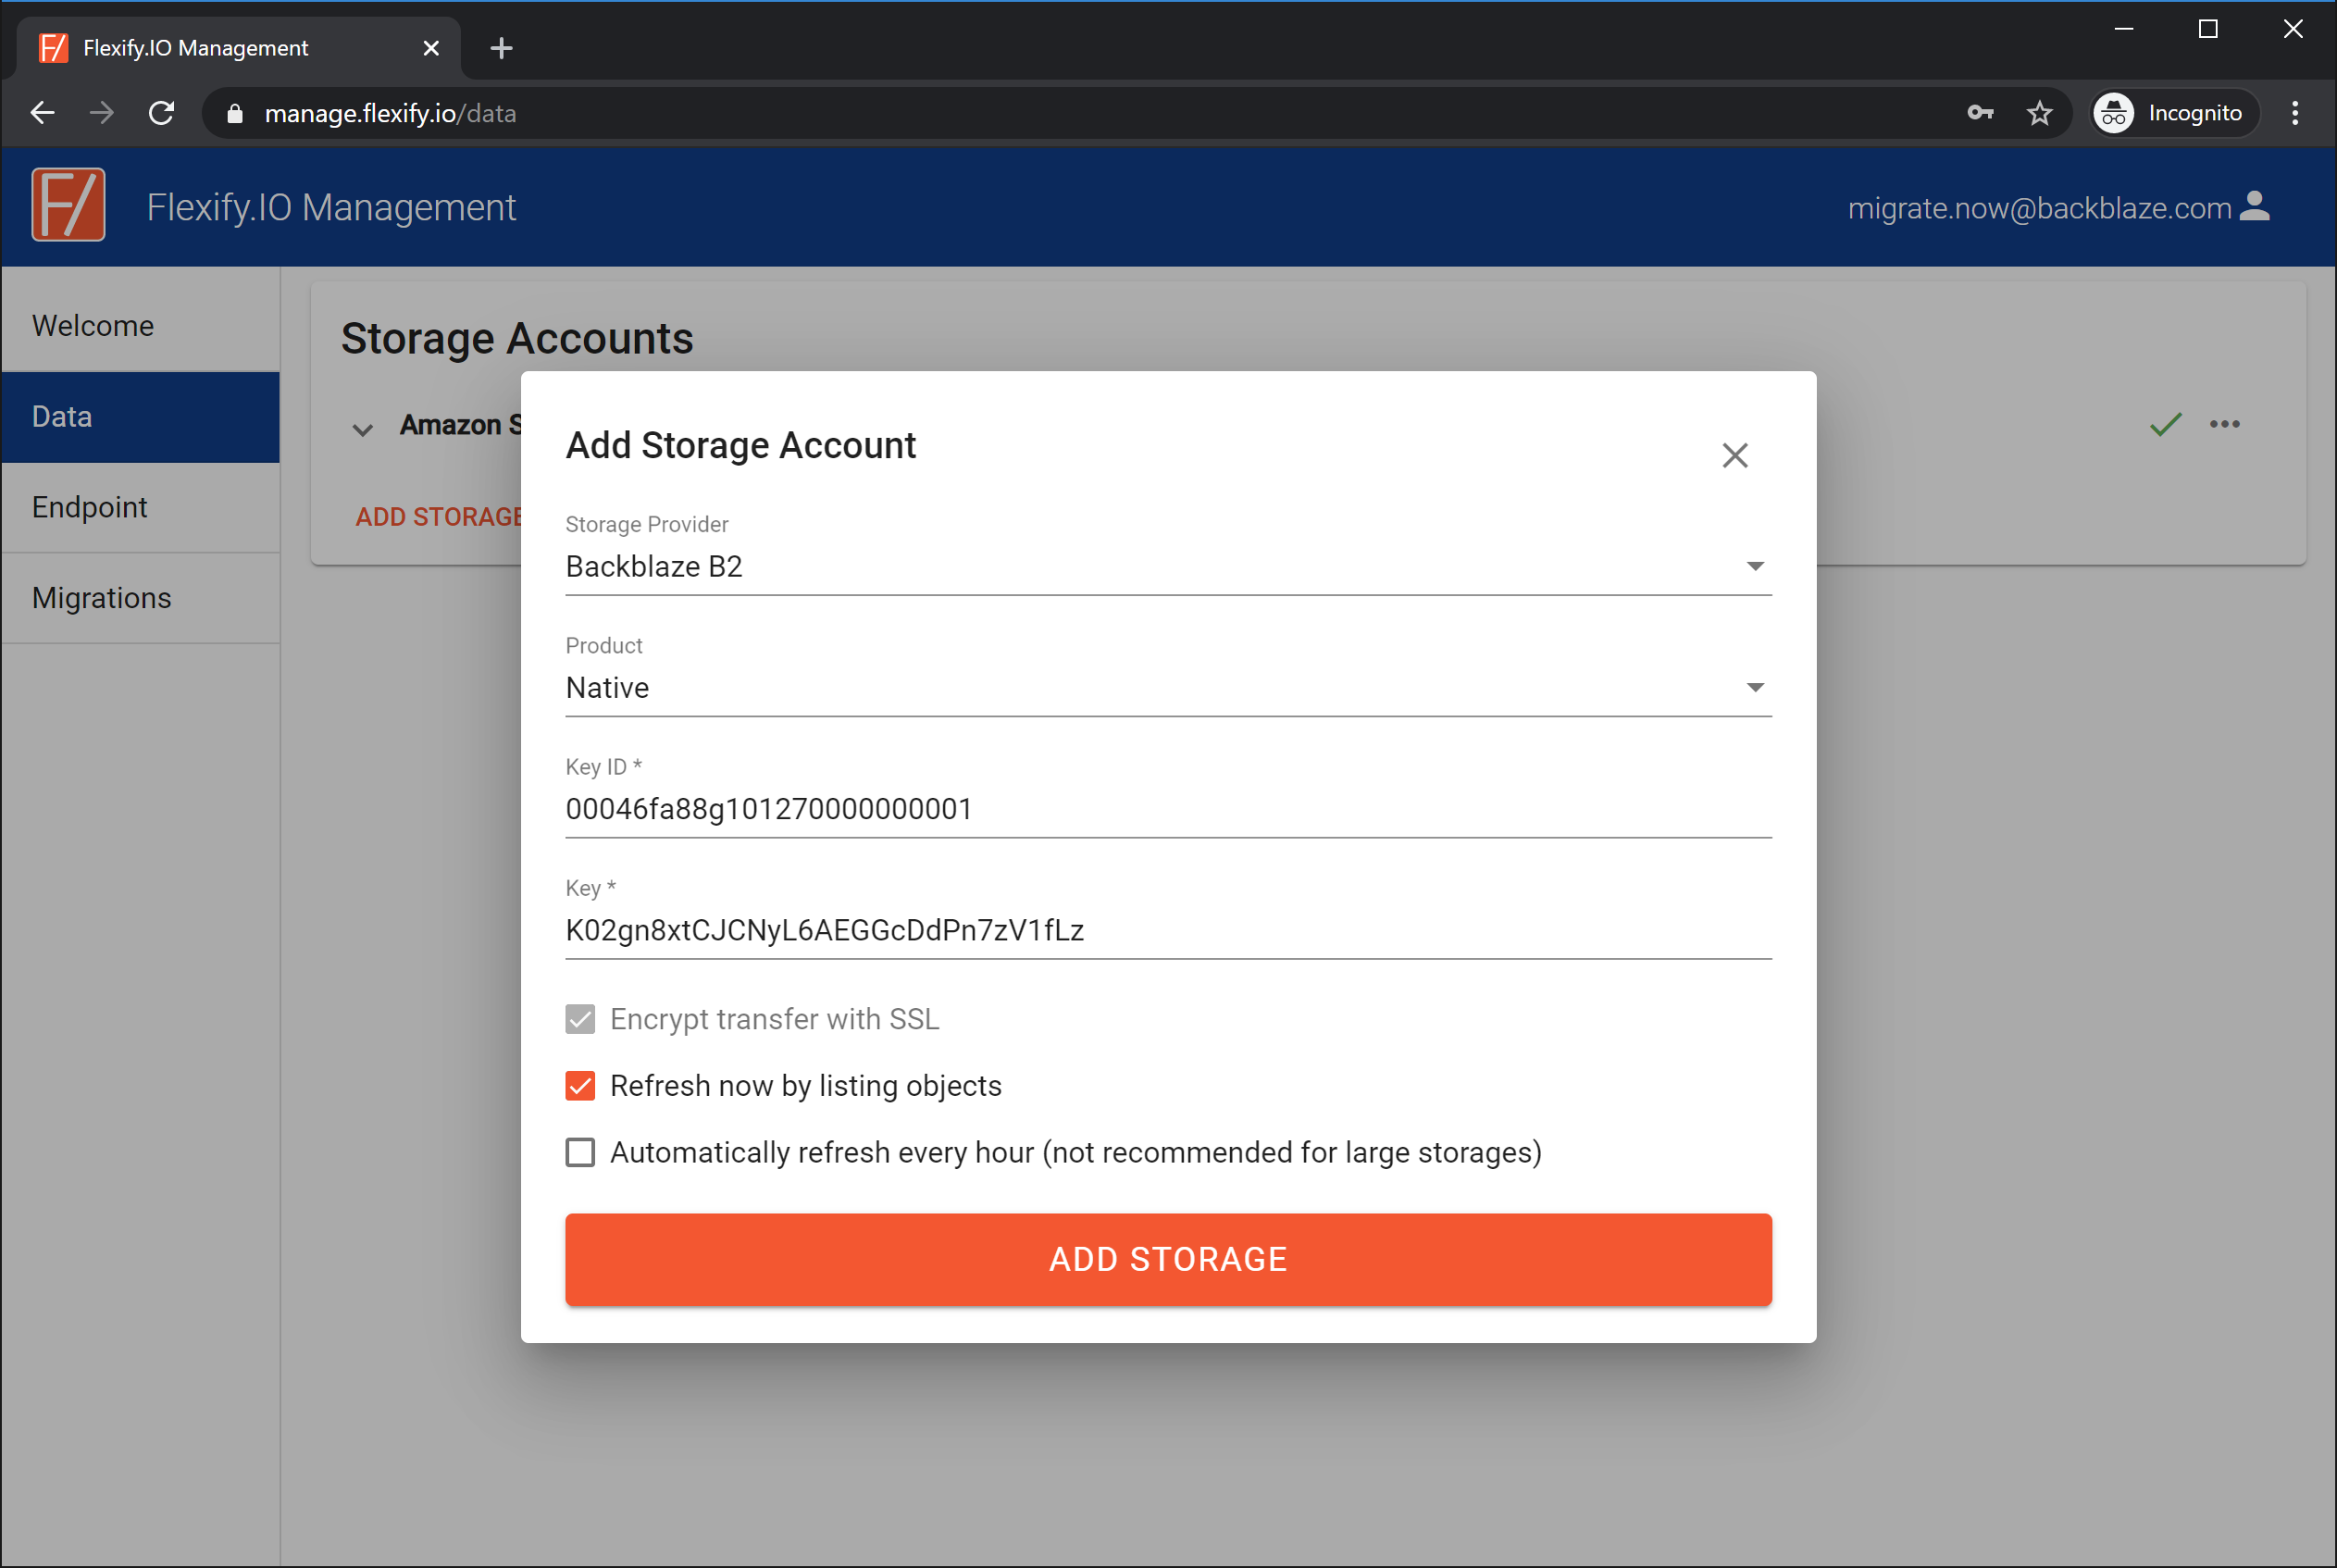Click the Flexify.IO logo icon

point(68,205)
